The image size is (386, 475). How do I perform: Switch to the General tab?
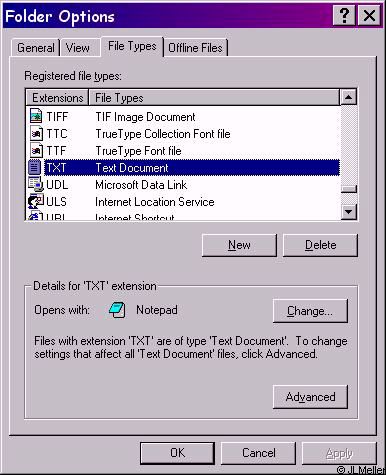click(35, 48)
